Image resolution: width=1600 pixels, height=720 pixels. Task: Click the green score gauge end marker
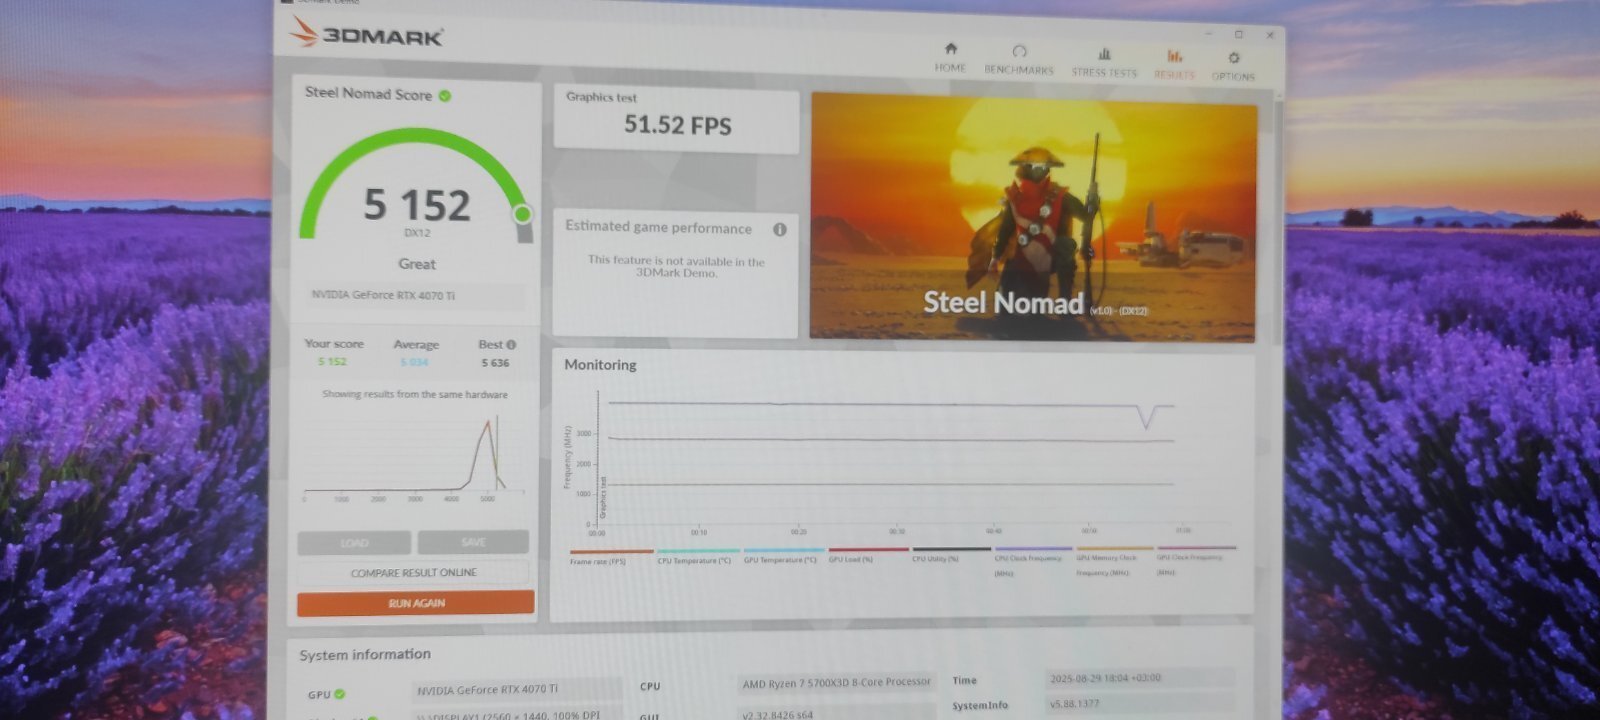click(522, 213)
